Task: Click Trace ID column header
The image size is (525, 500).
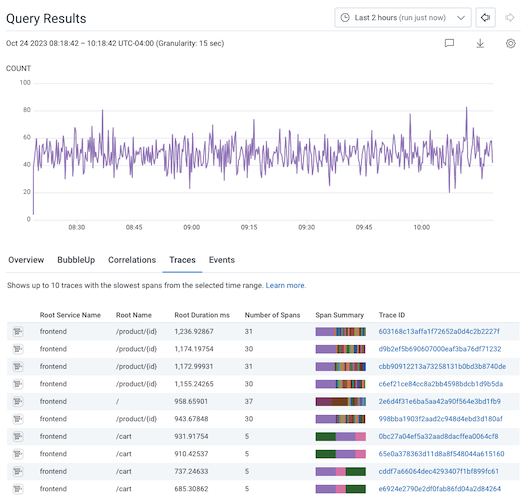Action: click(392, 315)
